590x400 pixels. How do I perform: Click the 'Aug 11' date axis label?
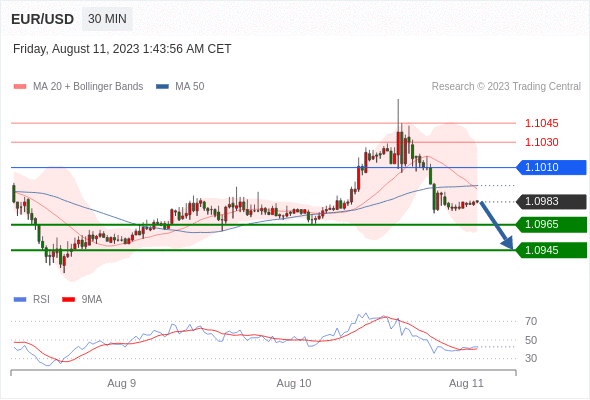coord(466,383)
